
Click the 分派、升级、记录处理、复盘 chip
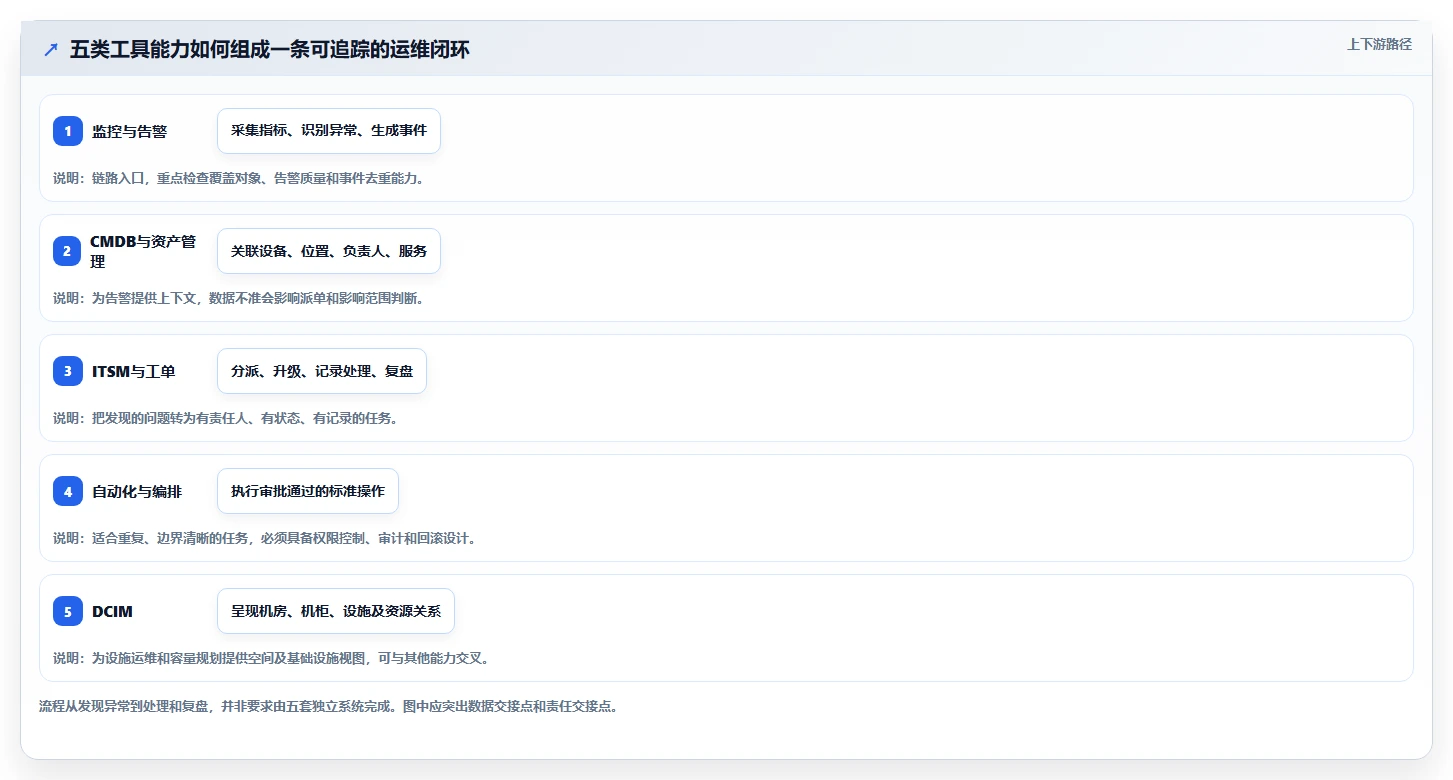(322, 371)
